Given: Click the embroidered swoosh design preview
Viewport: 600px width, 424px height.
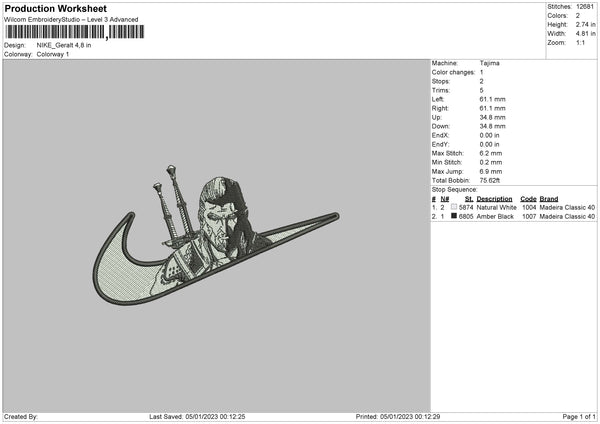Looking at the screenshot, I should pos(216,235).
